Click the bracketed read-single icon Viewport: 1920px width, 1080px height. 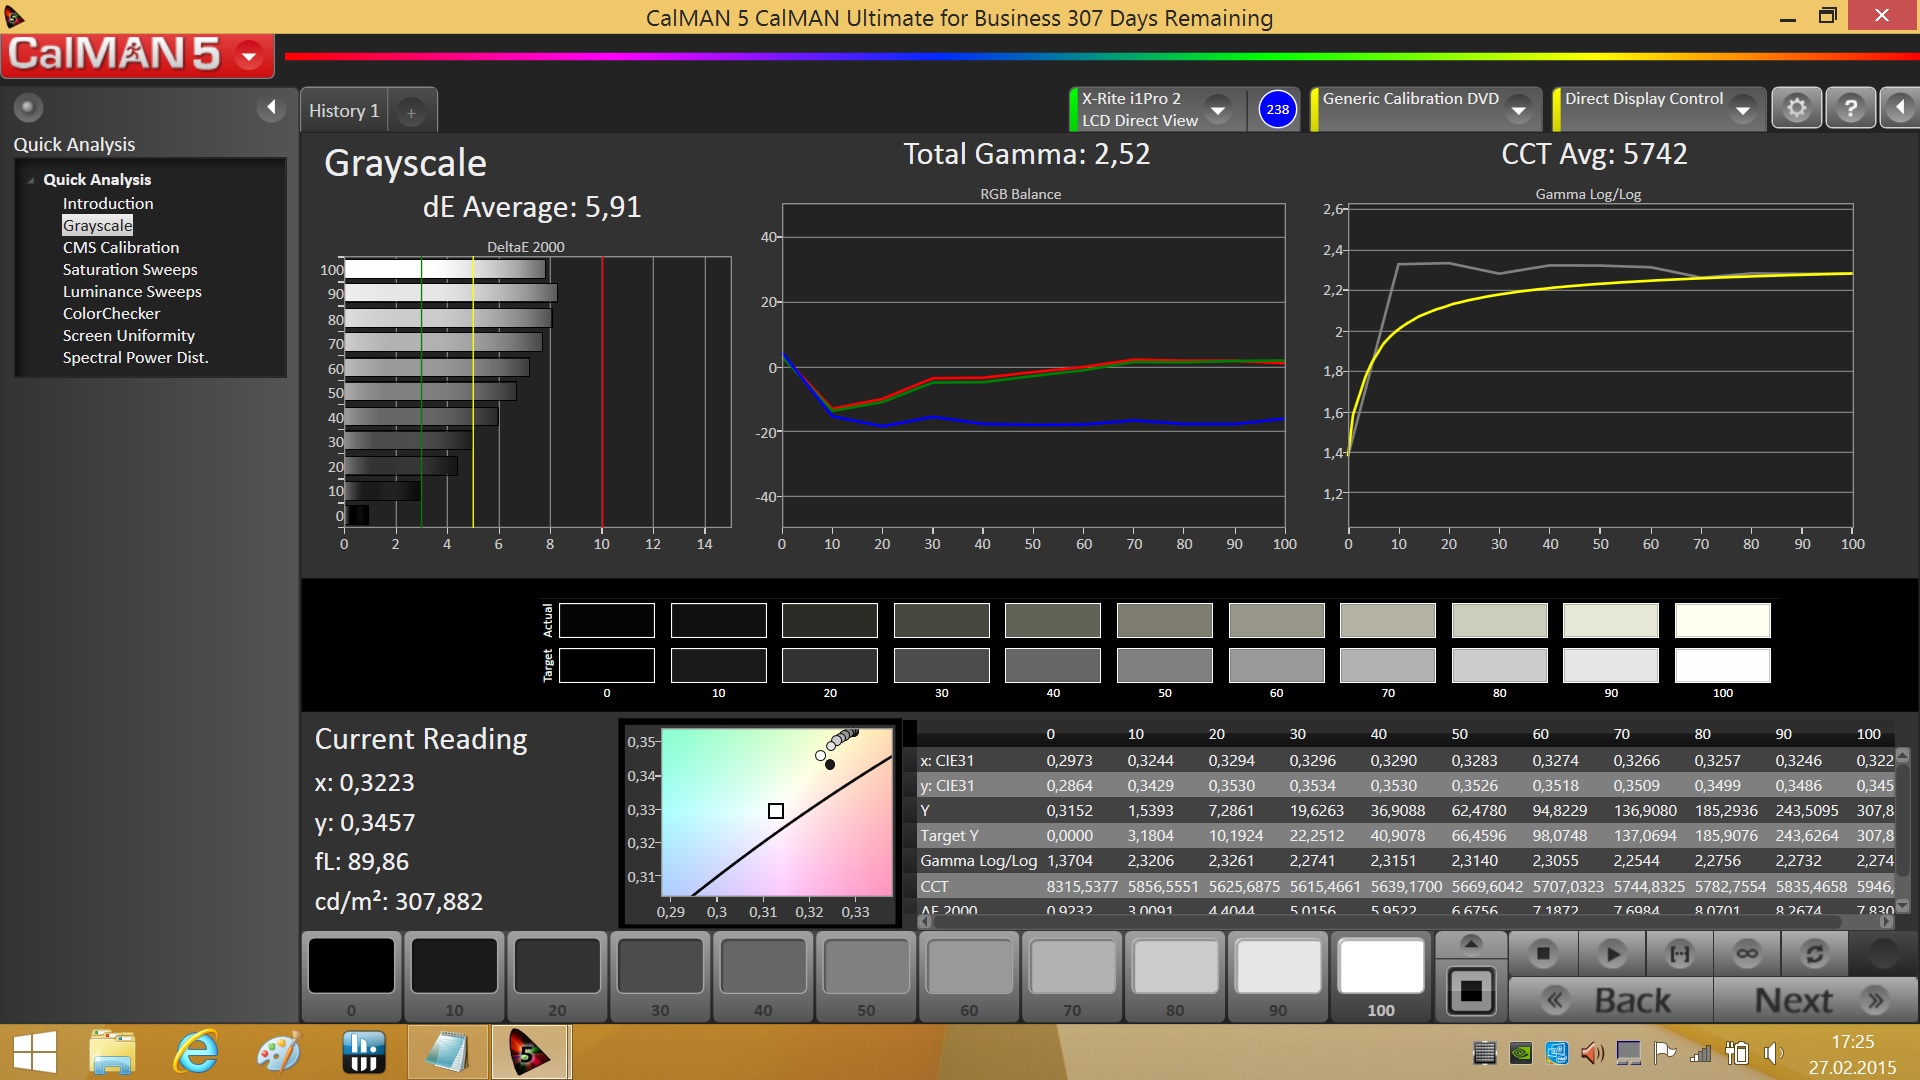[1680, 954]
